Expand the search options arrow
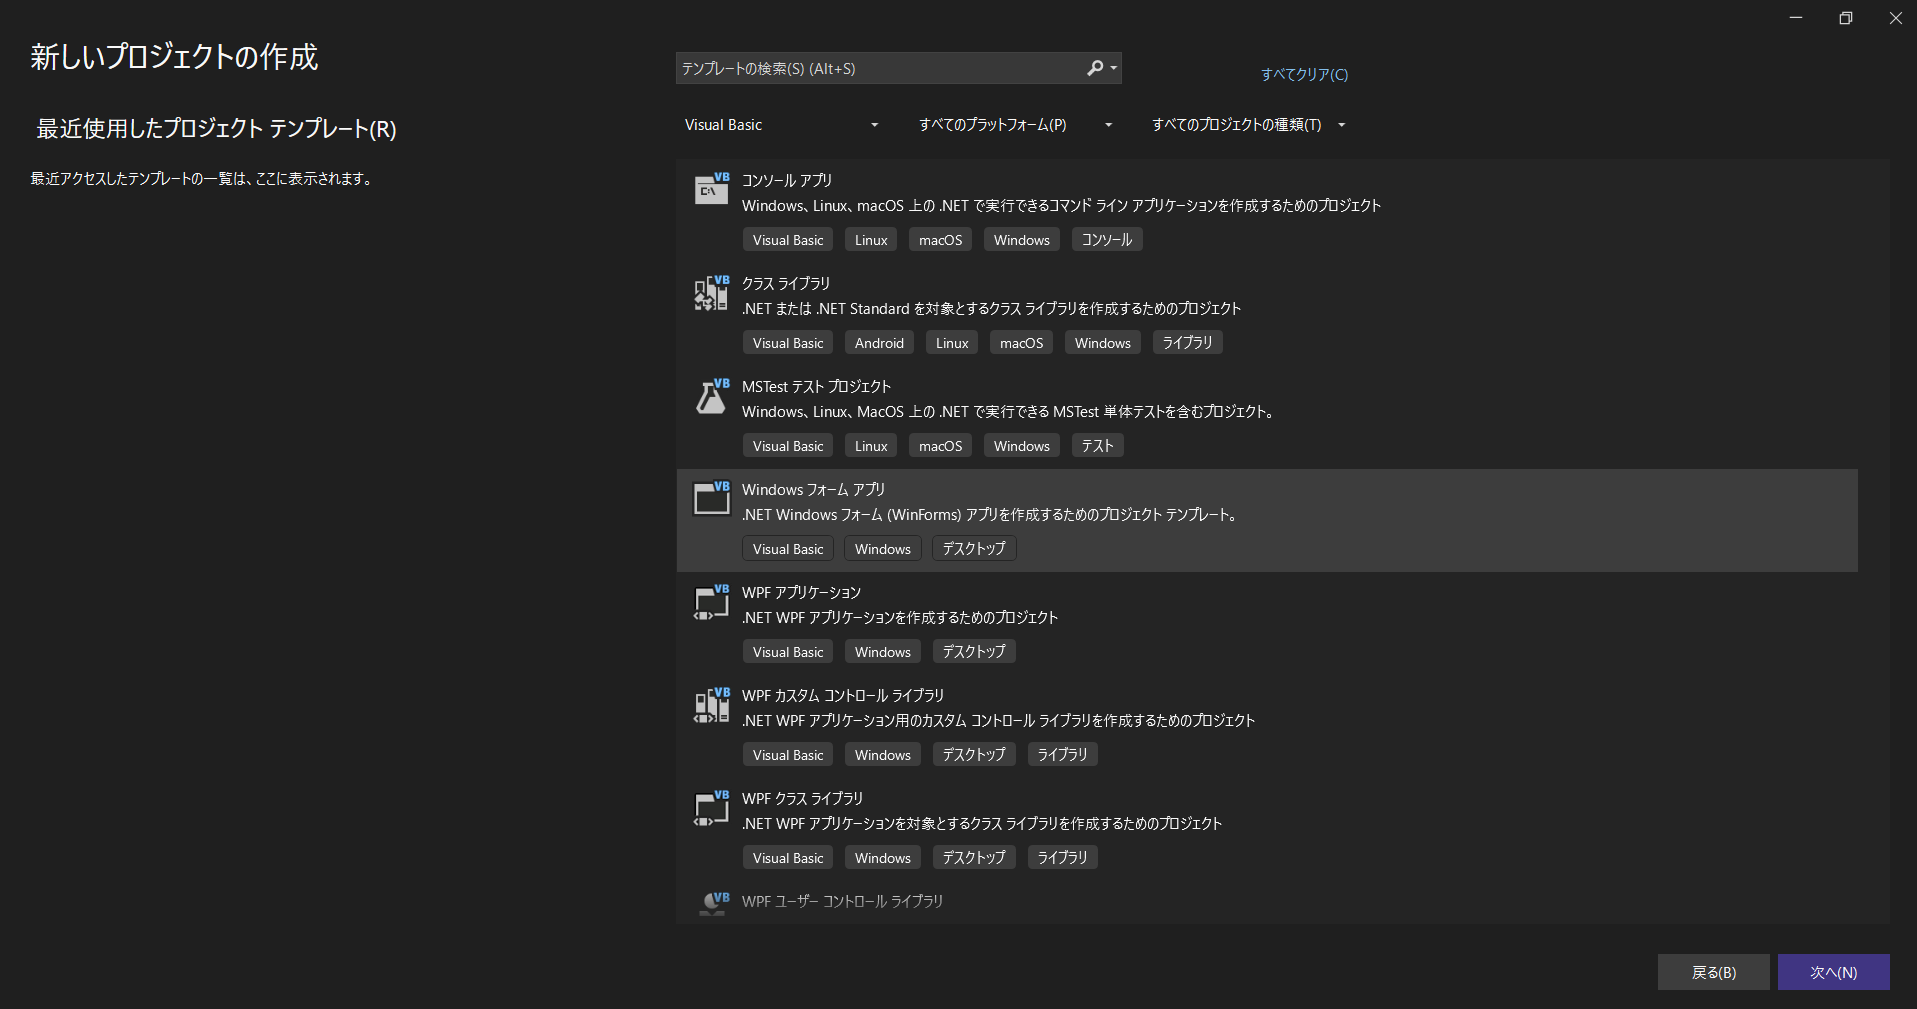Screen dimensions: 1917x1009 1112,68
